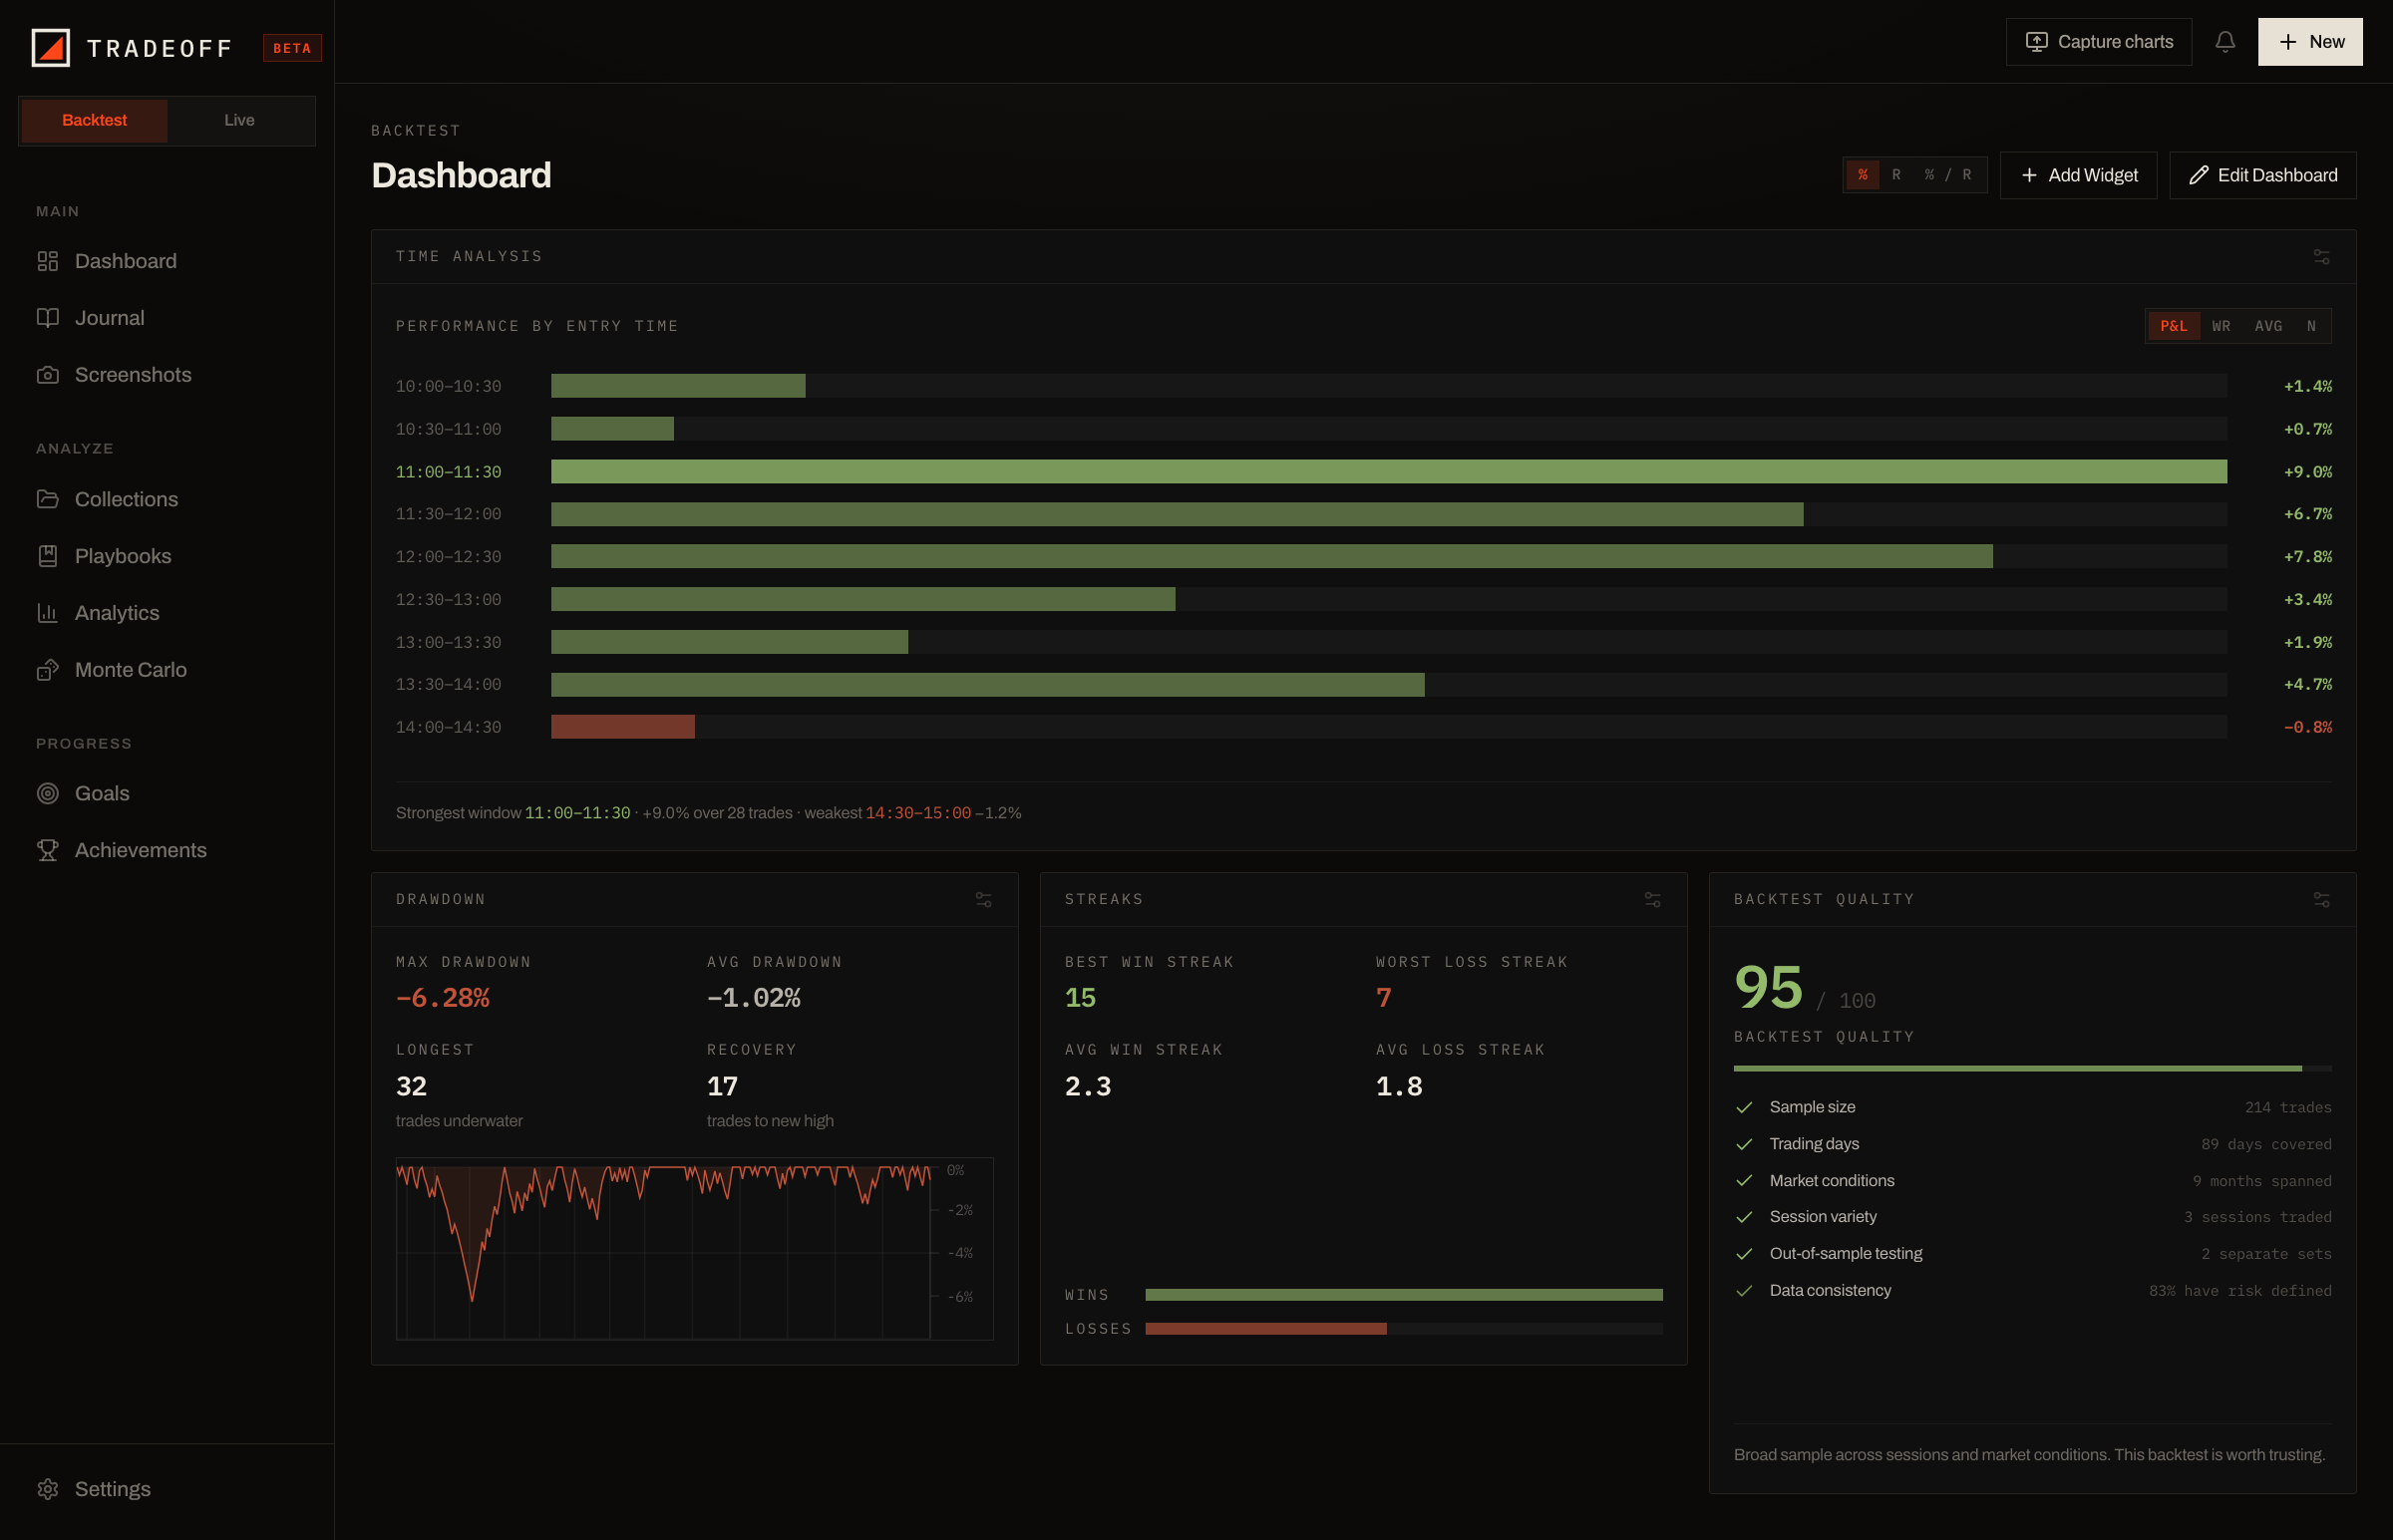Select the % display unit toggle

(x=1862, y=175)
